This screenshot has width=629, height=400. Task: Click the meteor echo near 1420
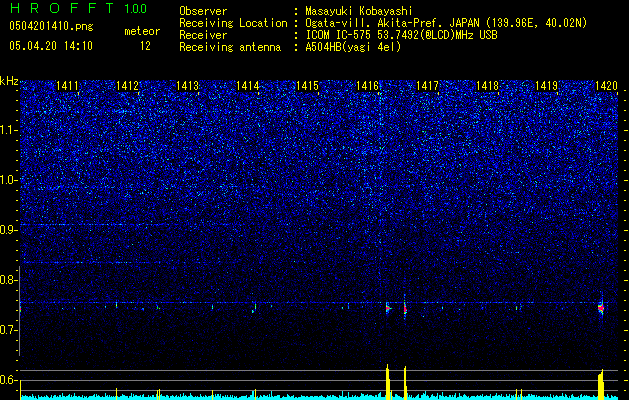click(x=601, y=307)
